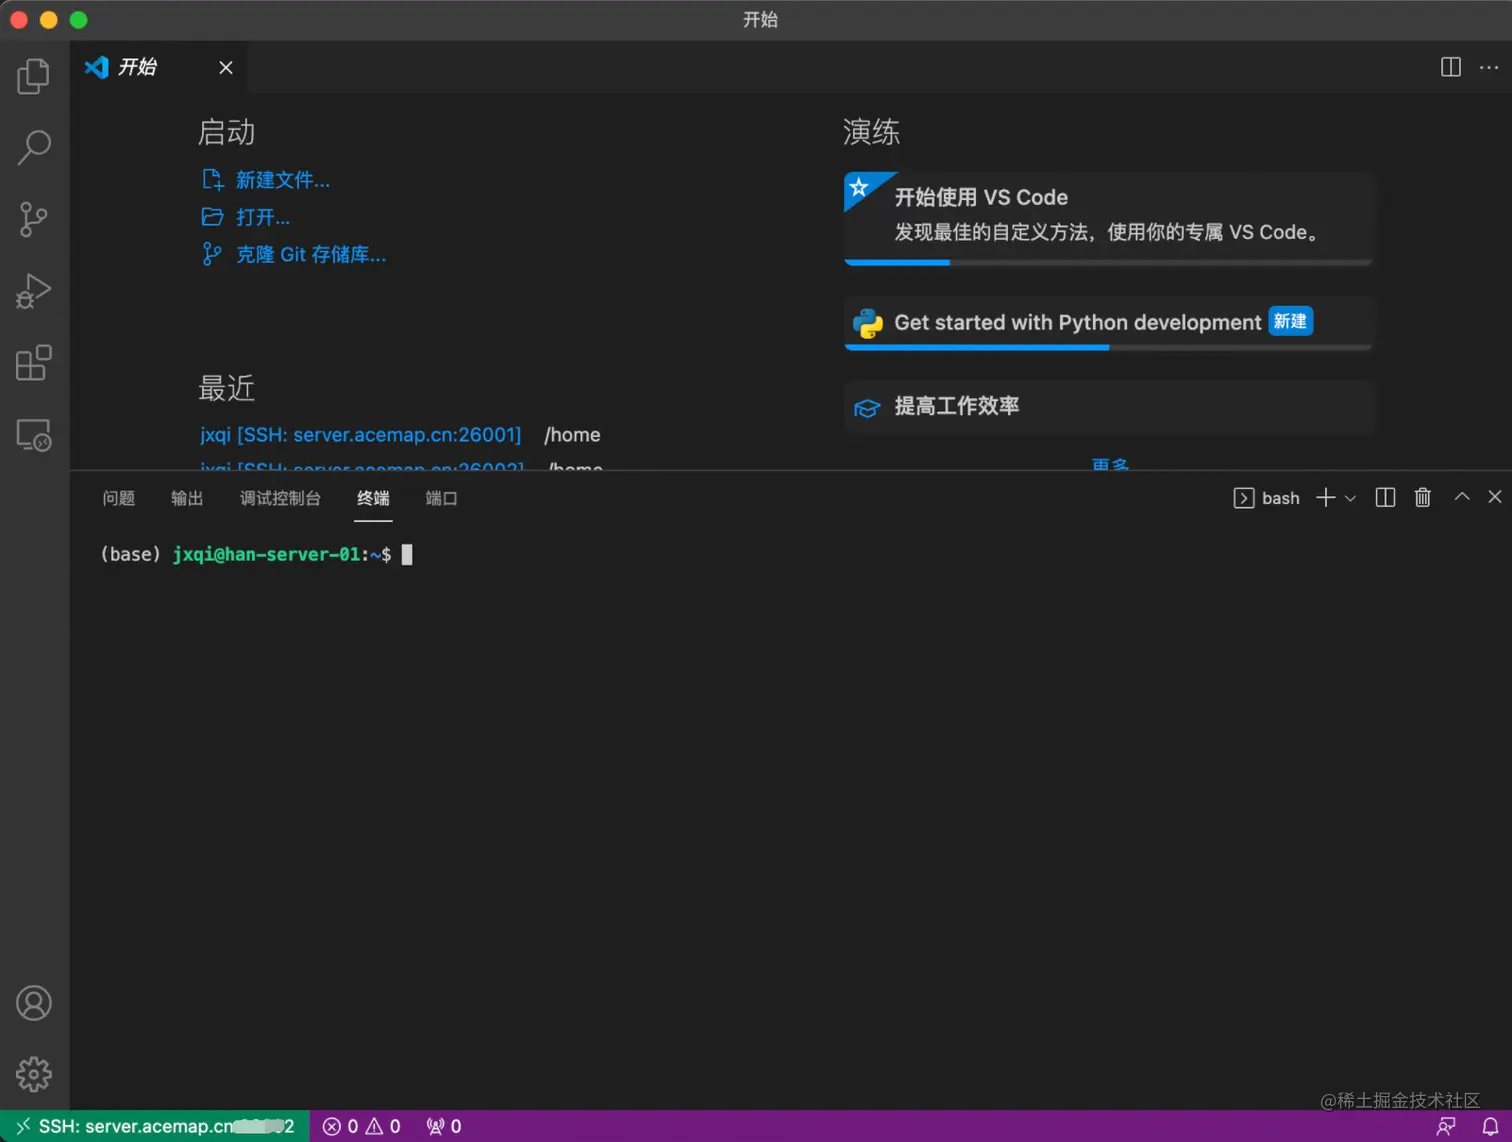Switch to the 端口 panel tab
Screen dimensions: 1512x1142
441,498
